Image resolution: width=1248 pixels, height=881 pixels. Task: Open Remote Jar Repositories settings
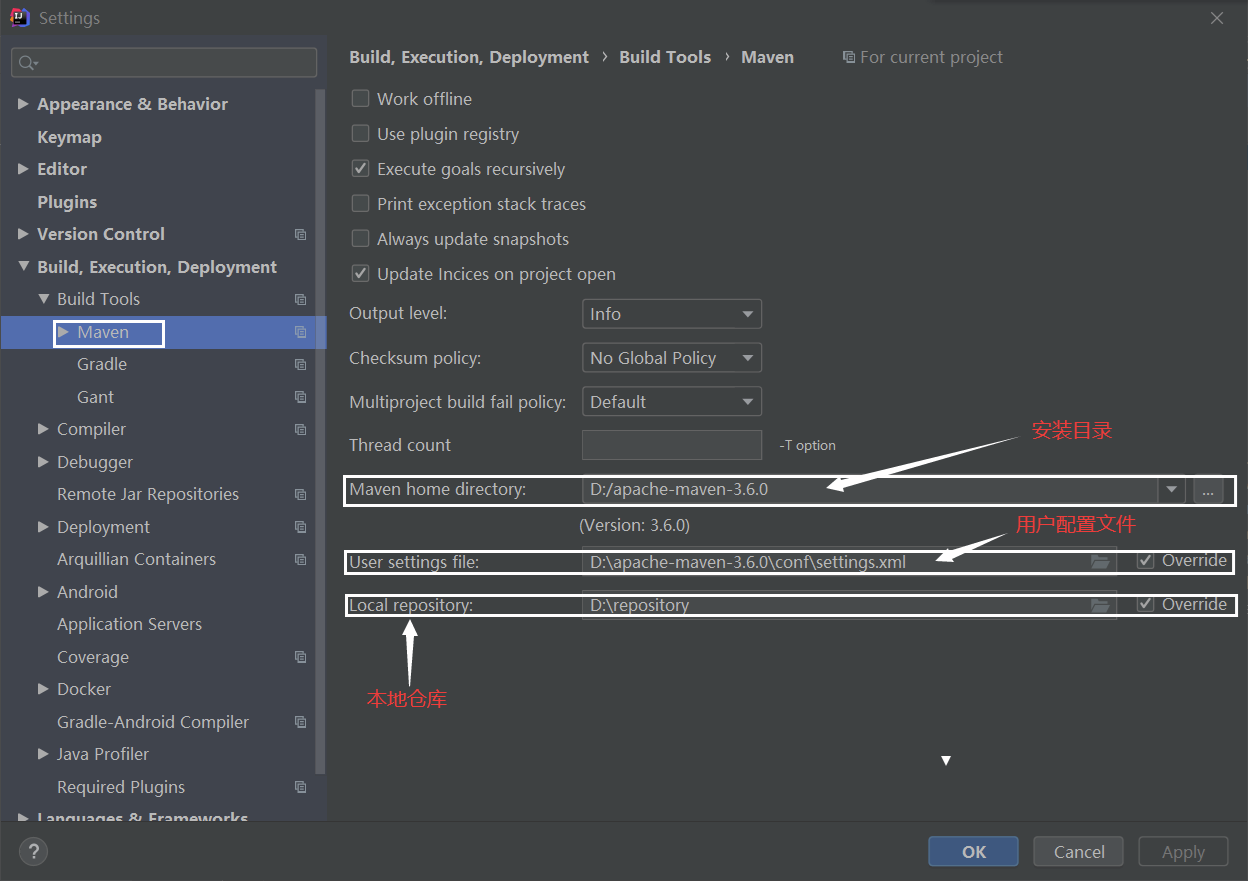coord(148,494)
